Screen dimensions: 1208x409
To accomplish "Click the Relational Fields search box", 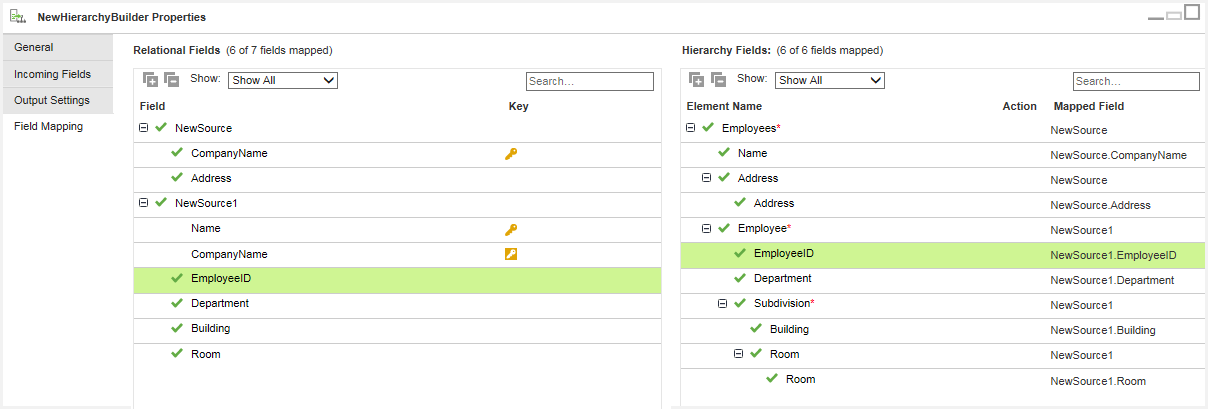I will pyautogui.click(x=590, y=81).
